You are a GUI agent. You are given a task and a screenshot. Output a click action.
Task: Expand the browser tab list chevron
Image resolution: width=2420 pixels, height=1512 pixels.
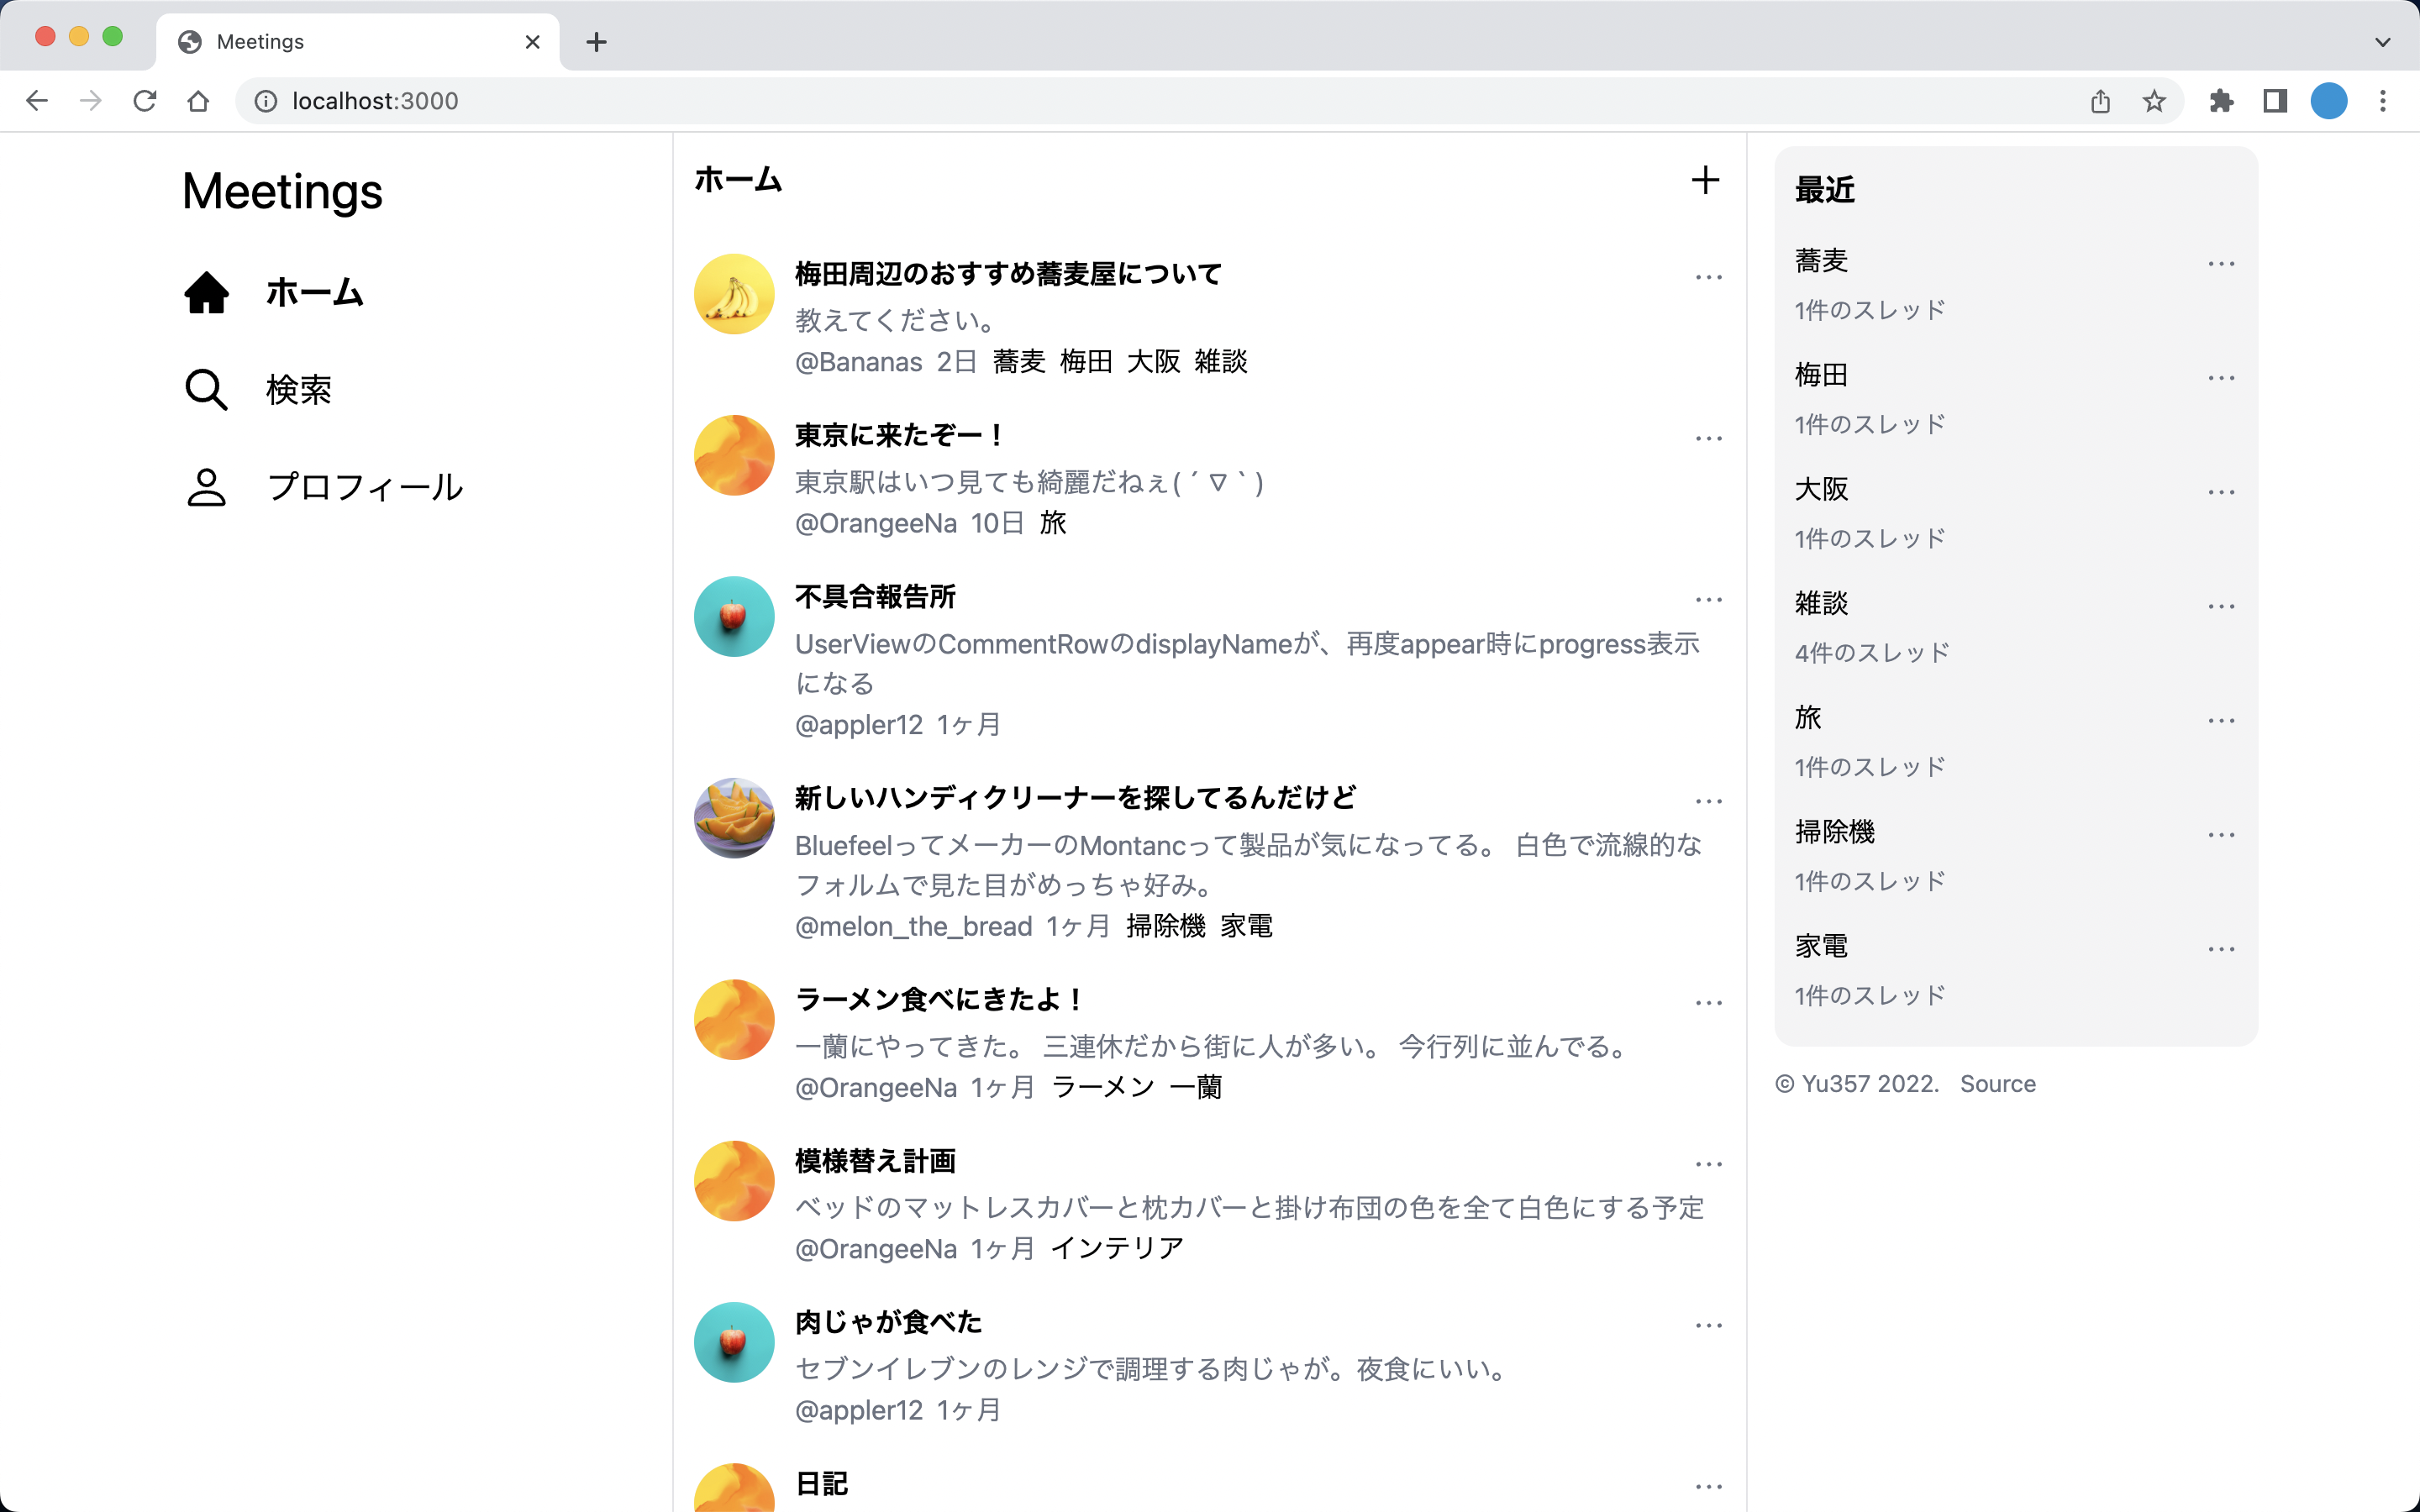click(x=2382, y=41)
